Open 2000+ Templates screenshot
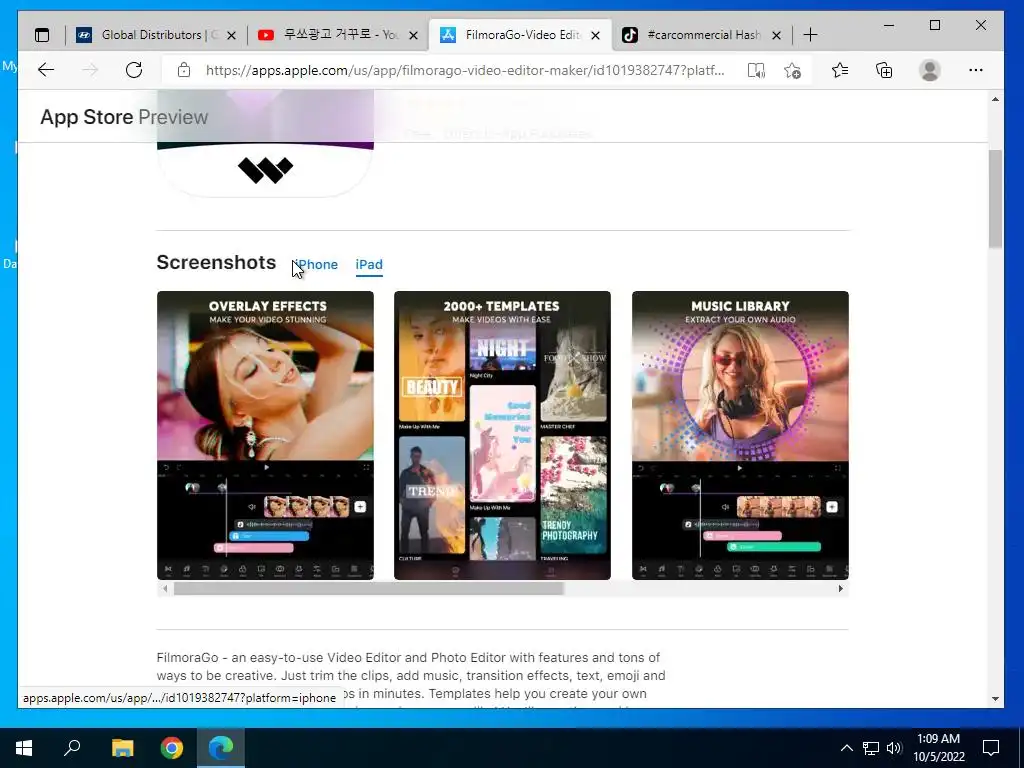The height and width of the screenshot is (768, 1024). point(502,436)
